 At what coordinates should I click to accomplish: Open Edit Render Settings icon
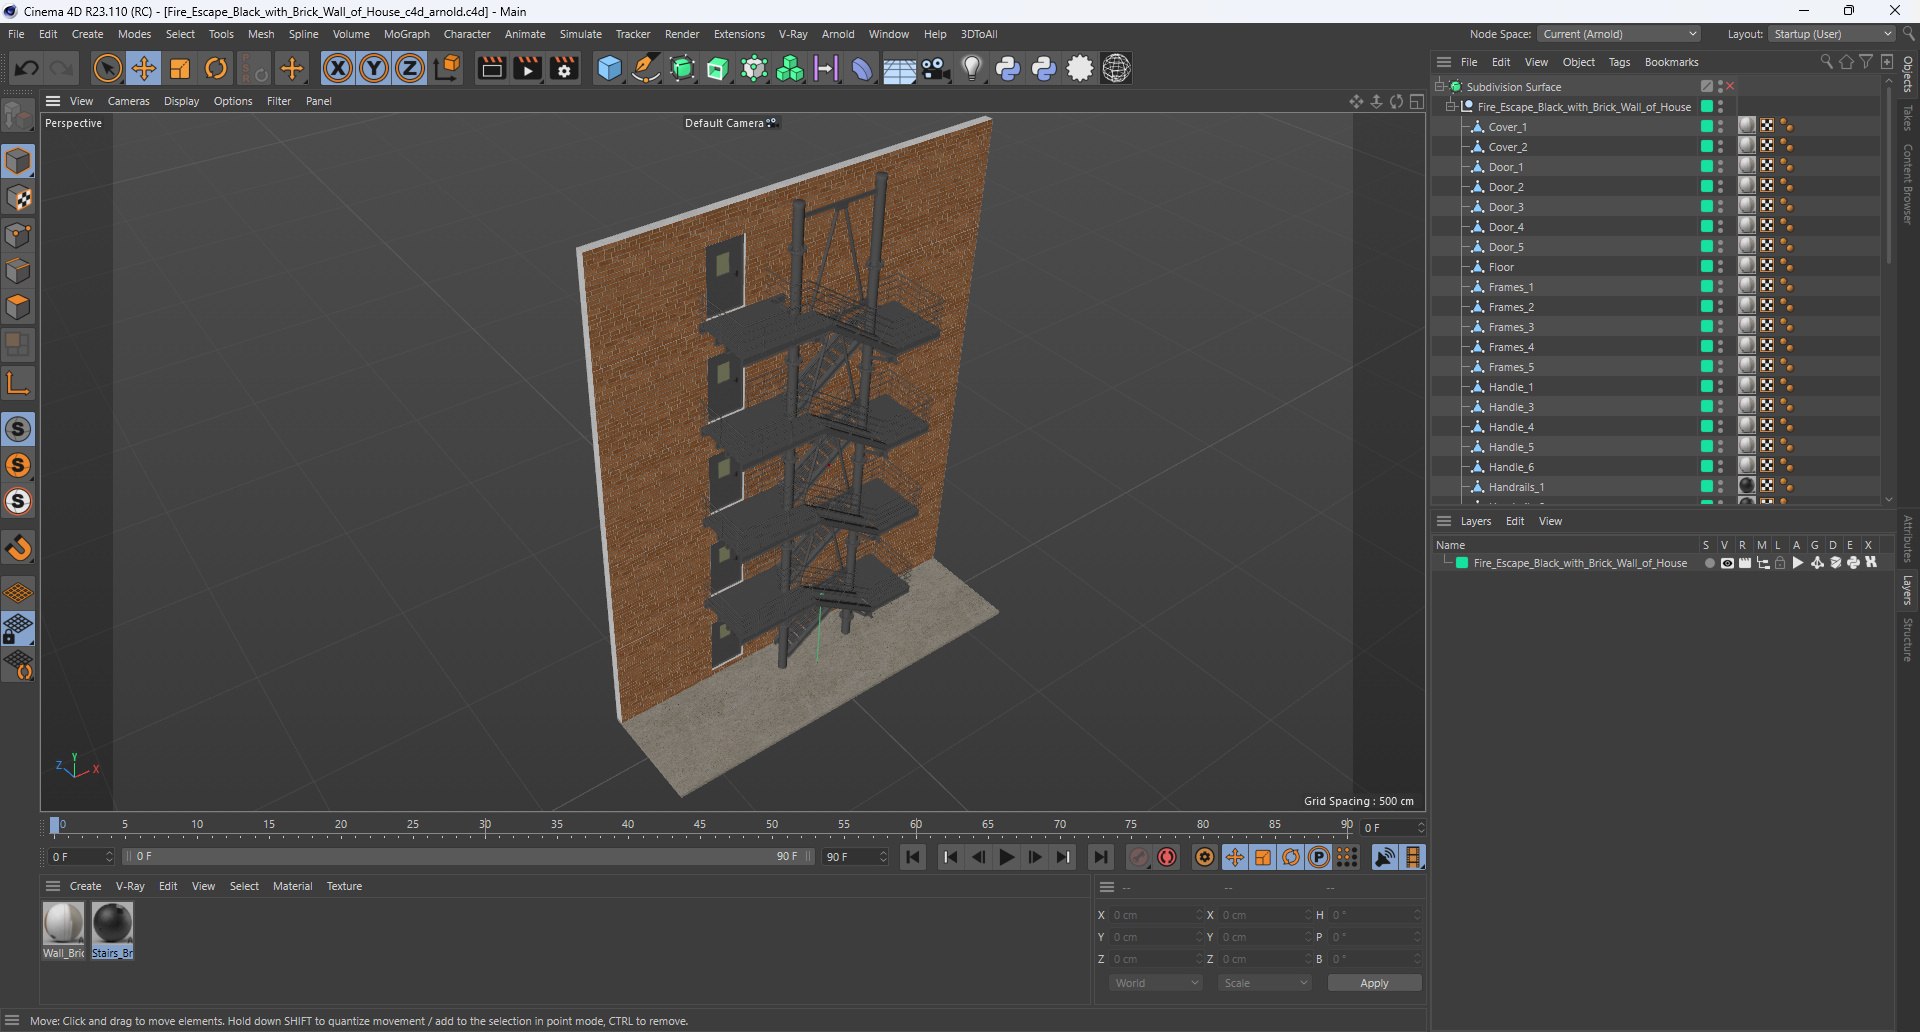[565, 68]
